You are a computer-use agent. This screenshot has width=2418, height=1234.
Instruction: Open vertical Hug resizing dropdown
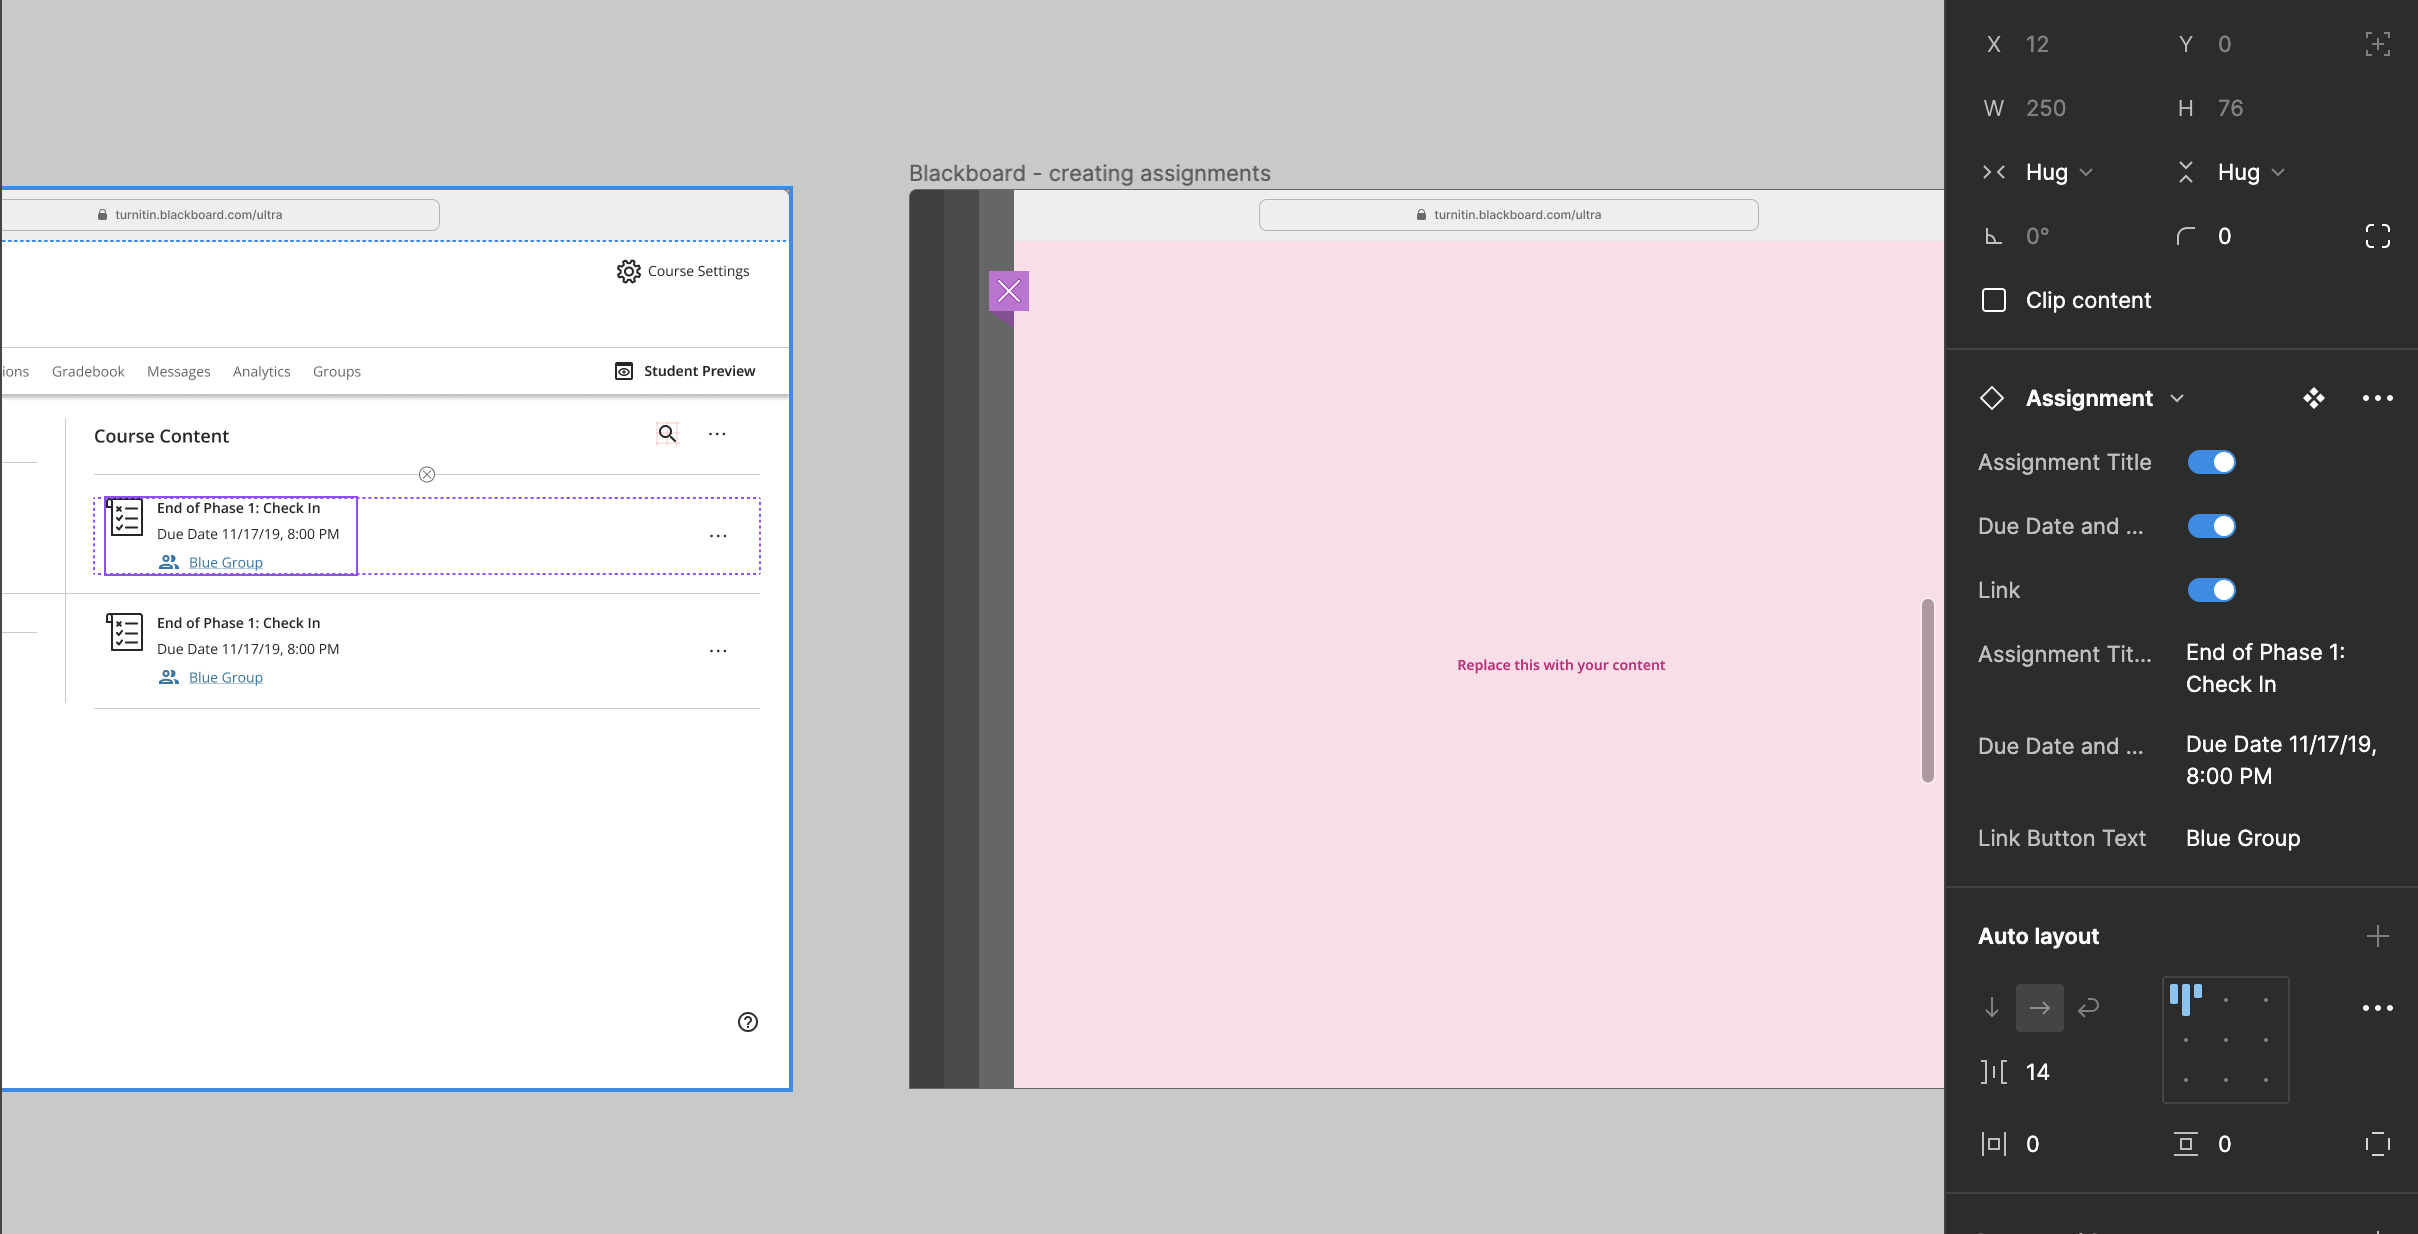pyautogui.click(x=2250, y=172)
